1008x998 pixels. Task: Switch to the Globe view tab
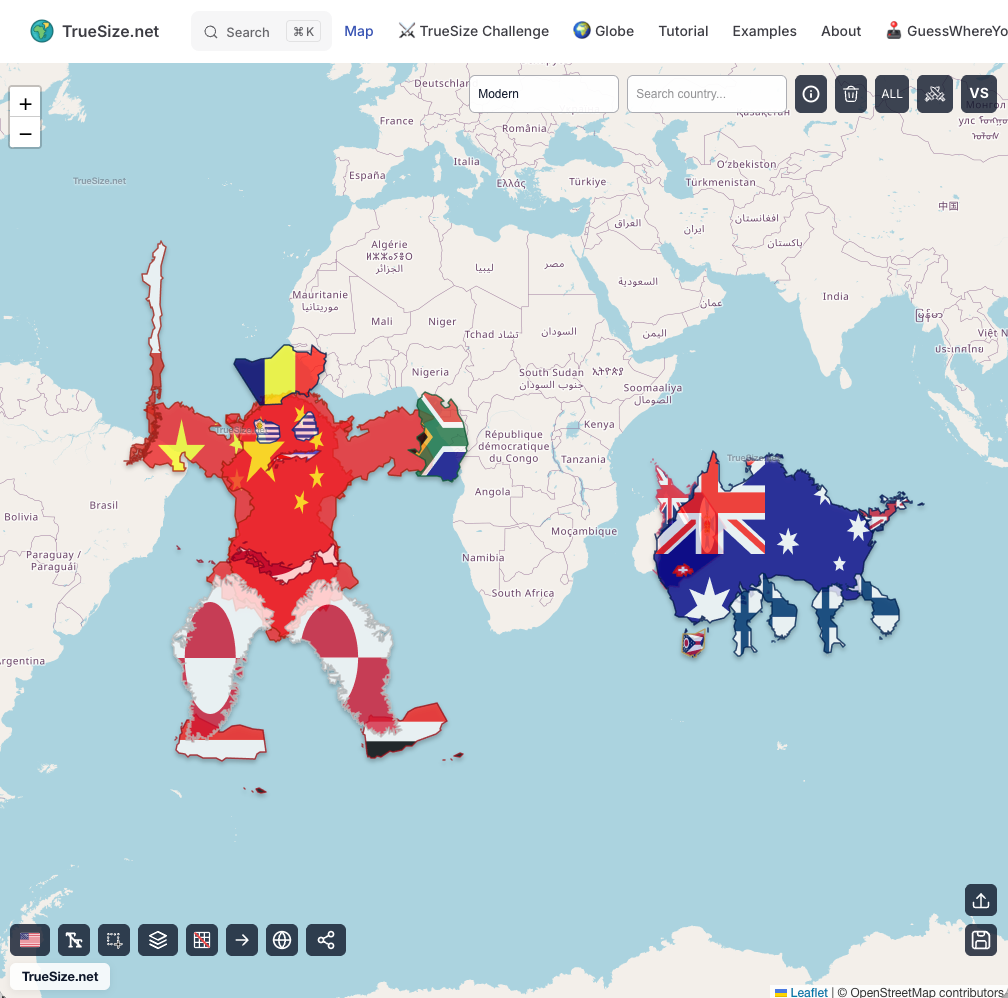604,31
